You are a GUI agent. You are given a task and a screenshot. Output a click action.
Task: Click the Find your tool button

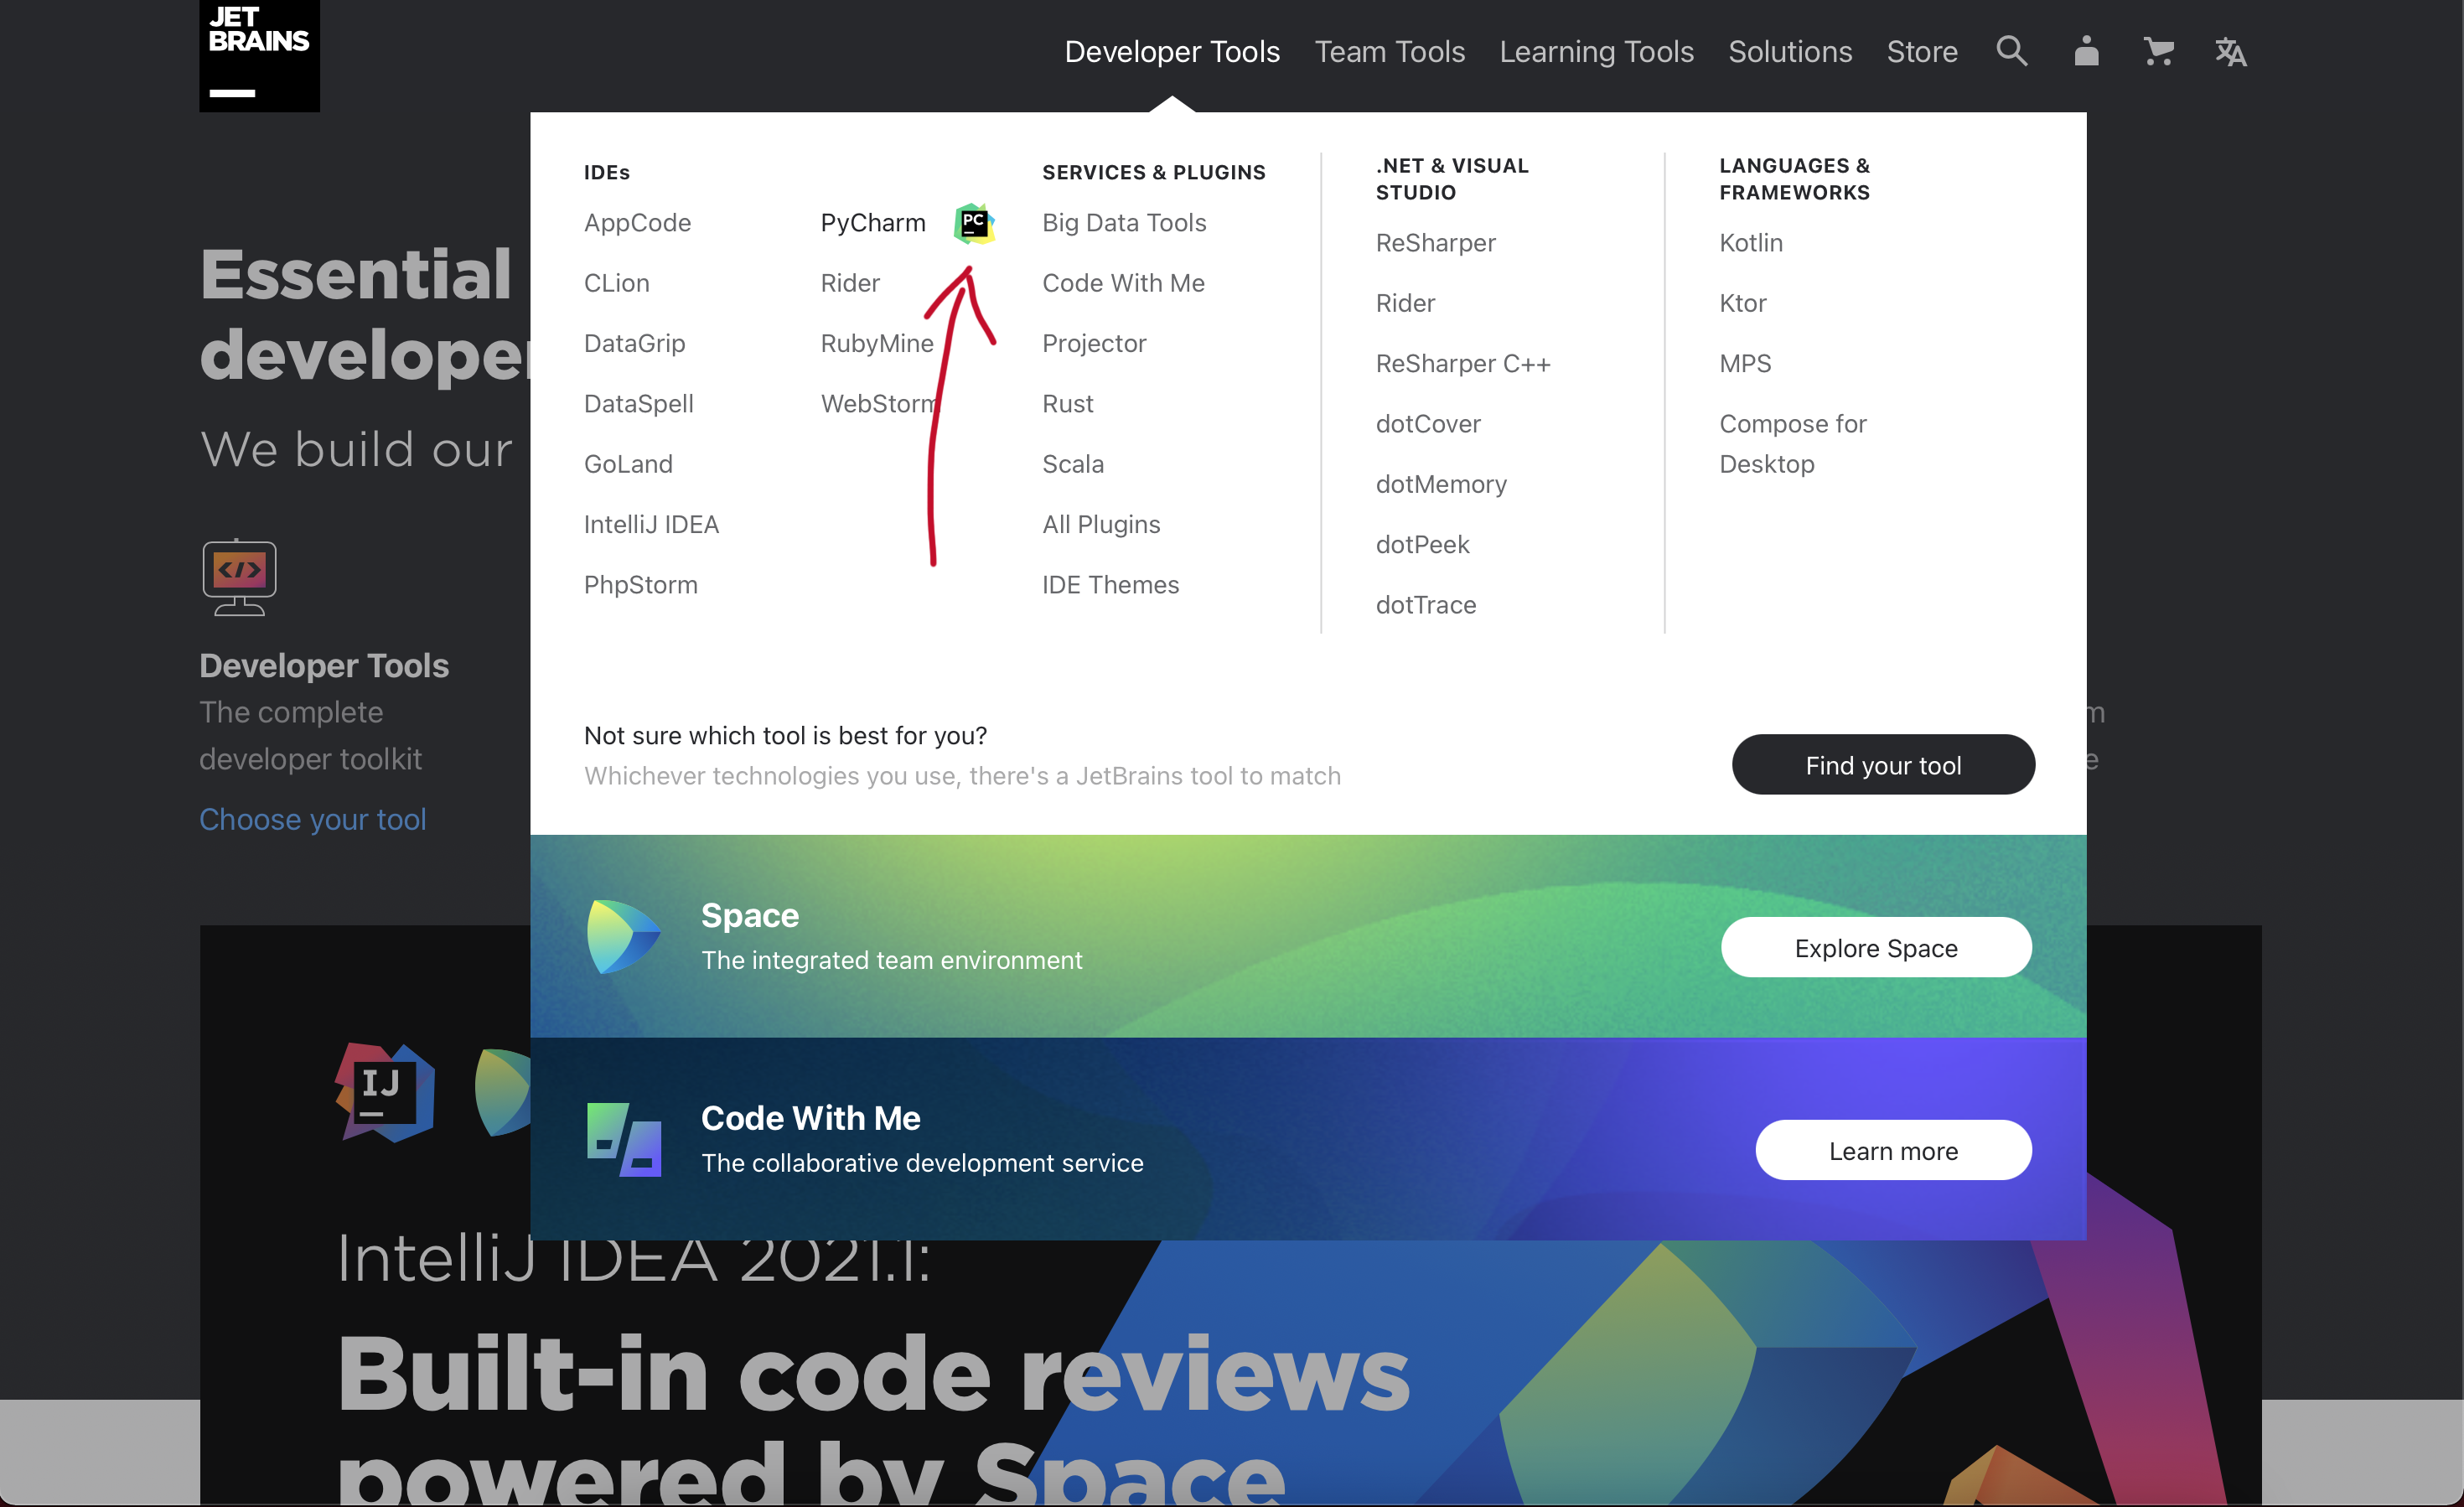(1883, 764)
